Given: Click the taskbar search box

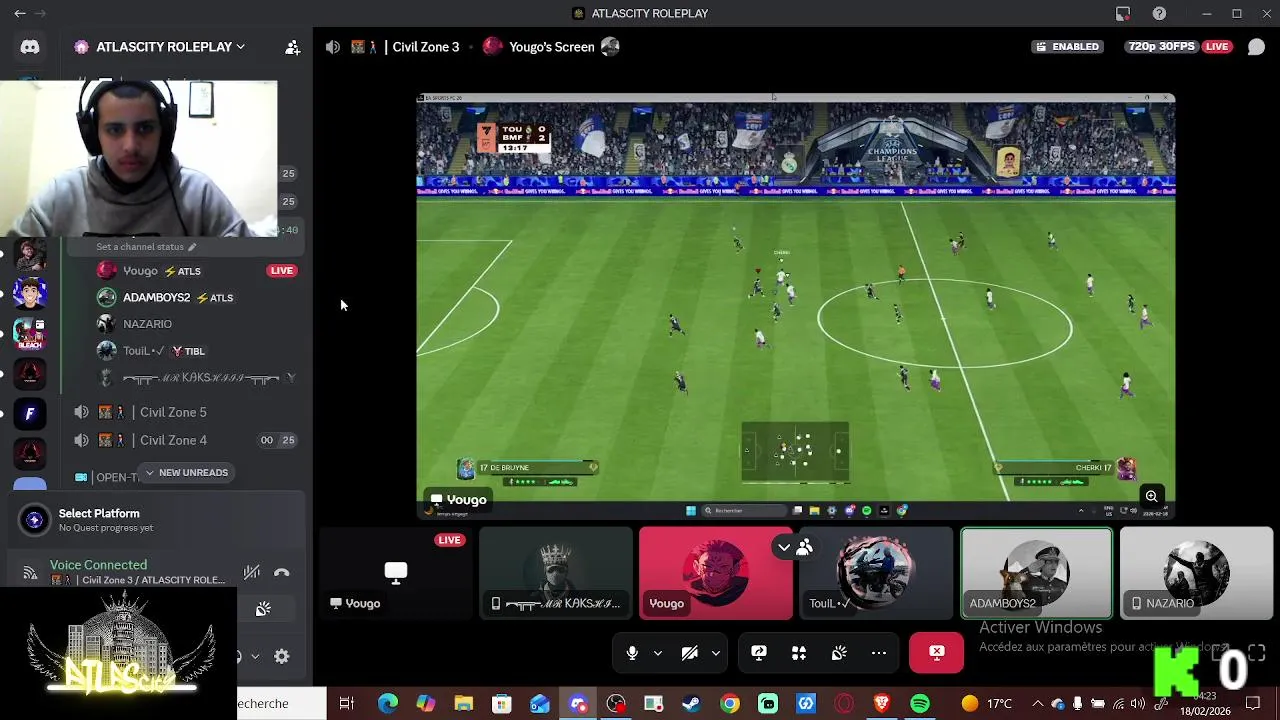Looking at the screenshot, I should point(282,704).
